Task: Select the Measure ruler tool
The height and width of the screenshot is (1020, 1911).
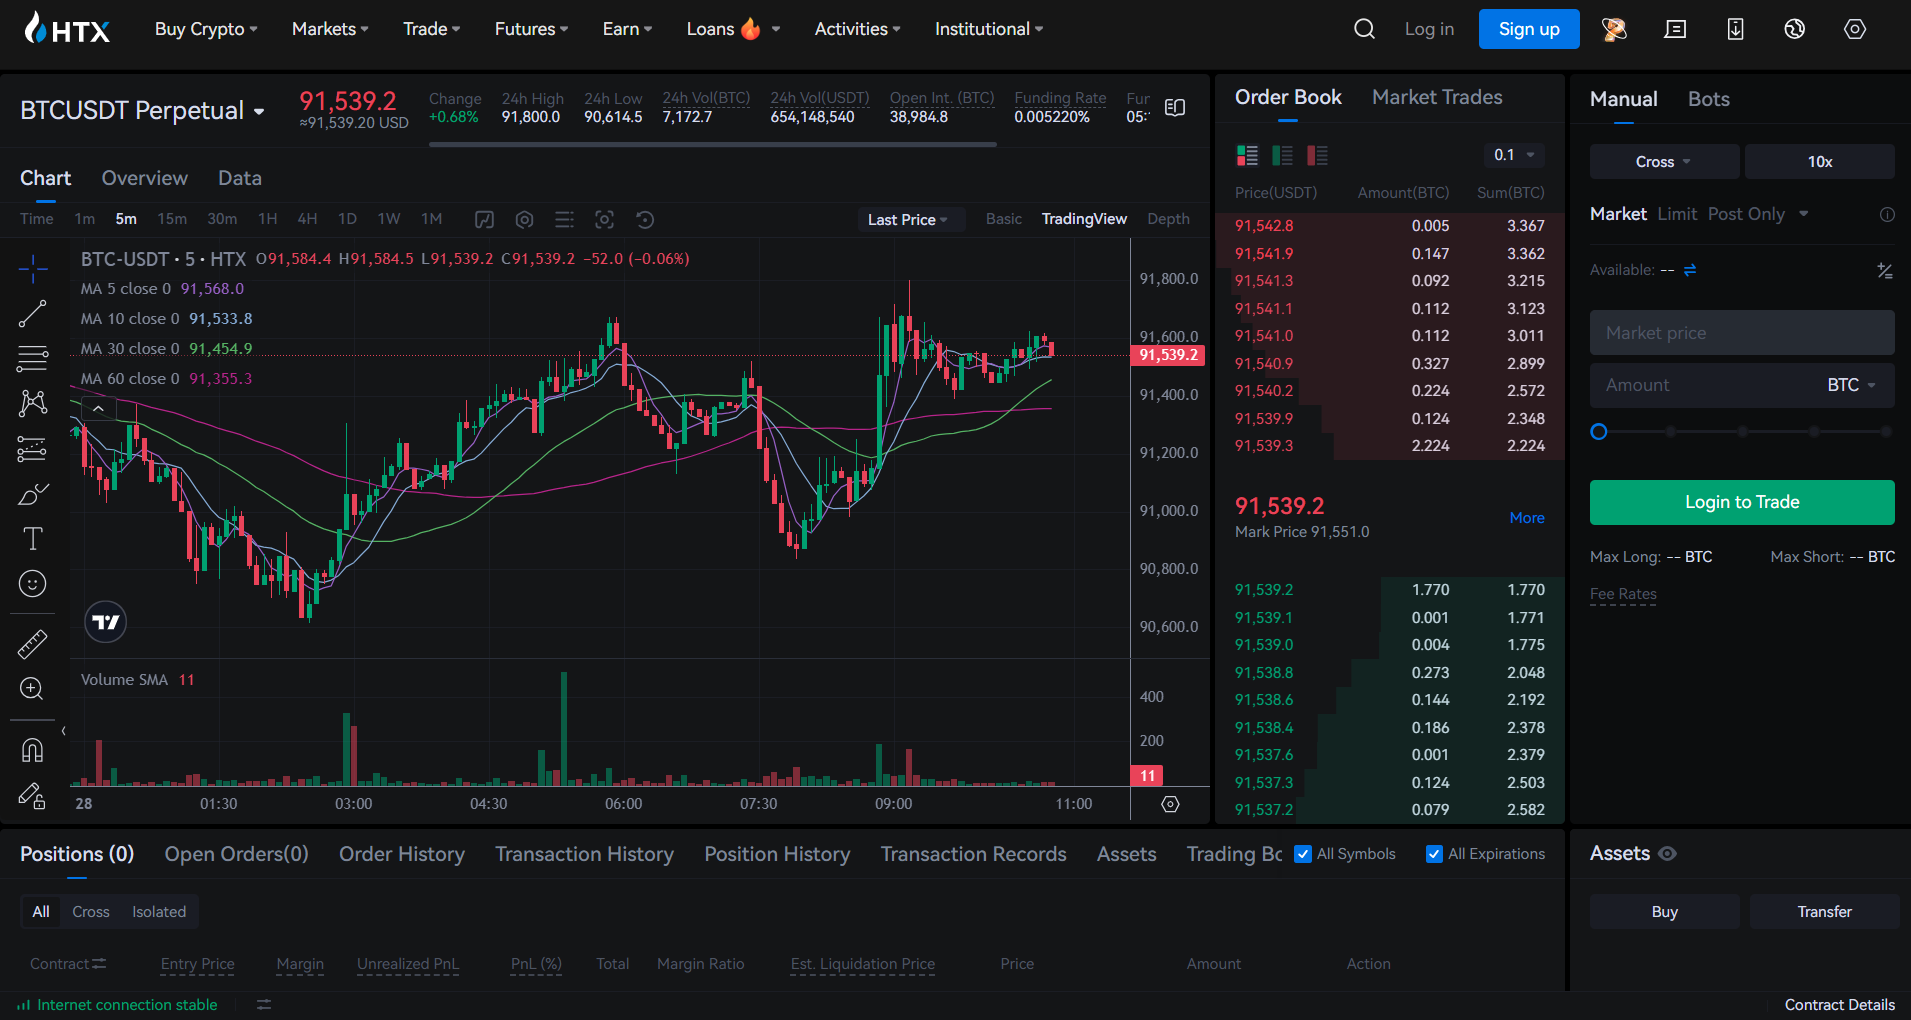Action: pos(32,643)
